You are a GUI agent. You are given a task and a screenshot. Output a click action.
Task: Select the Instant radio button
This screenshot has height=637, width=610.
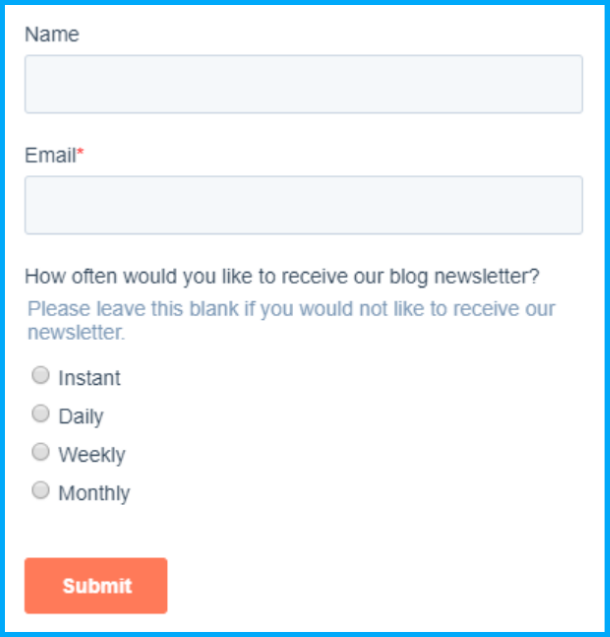tap(40, 375)
